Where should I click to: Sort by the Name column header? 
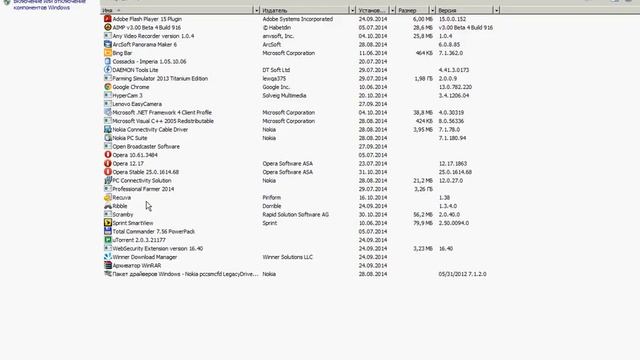(x=177, y=10)
